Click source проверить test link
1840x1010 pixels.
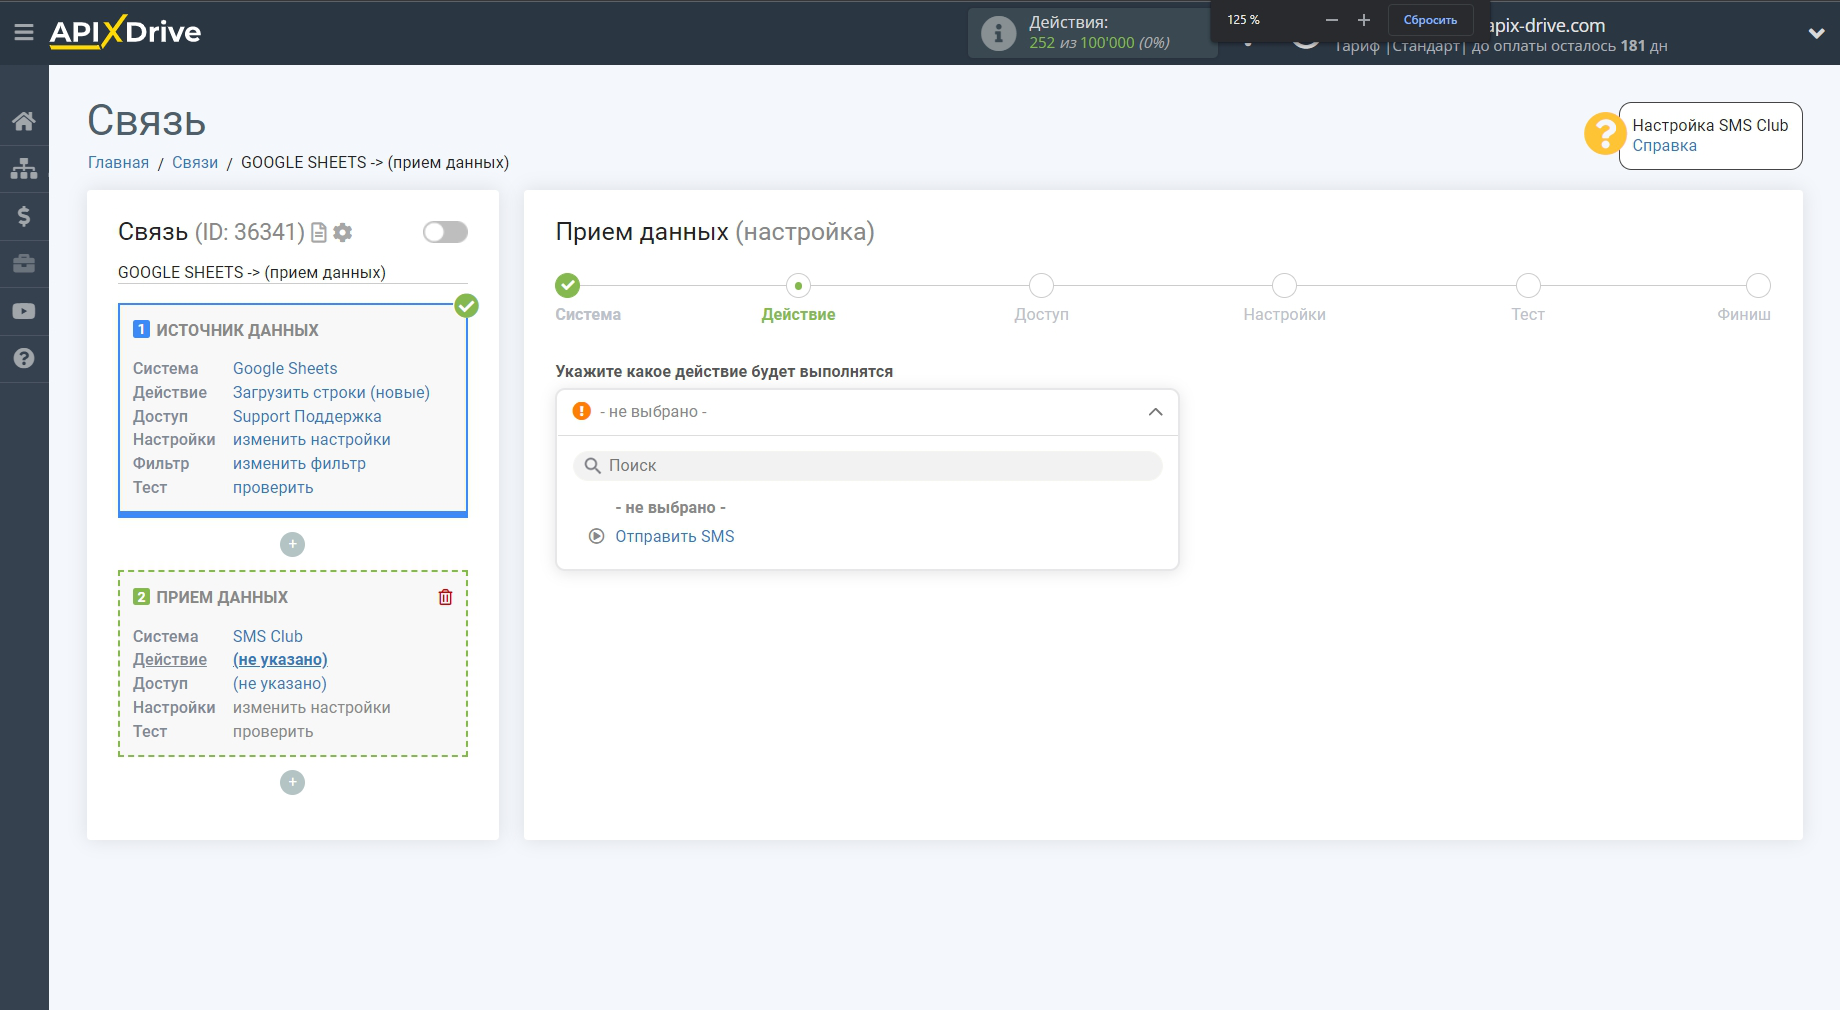[x=273, y=488]
